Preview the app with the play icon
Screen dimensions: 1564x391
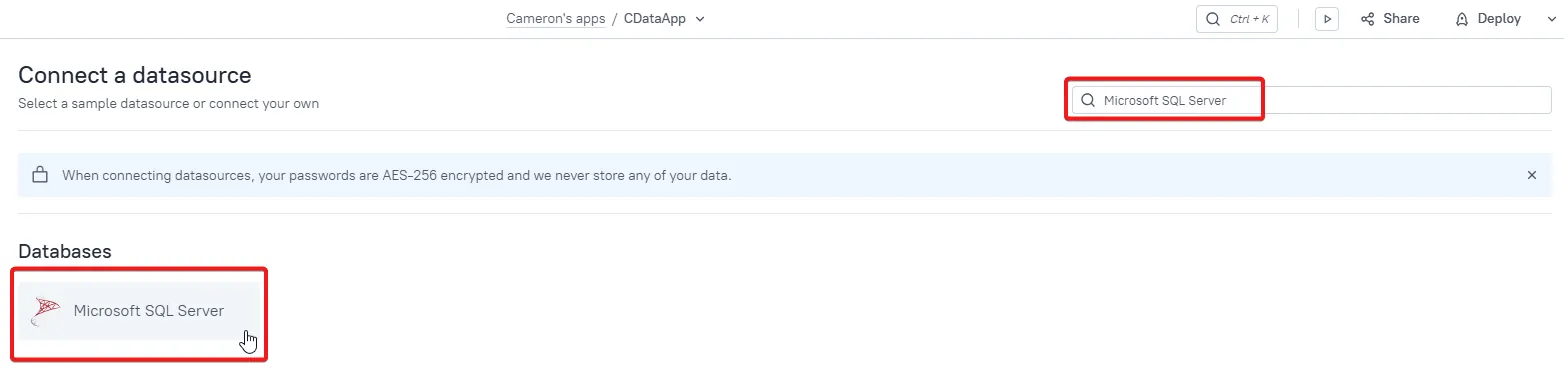[x=1327, y=19]
